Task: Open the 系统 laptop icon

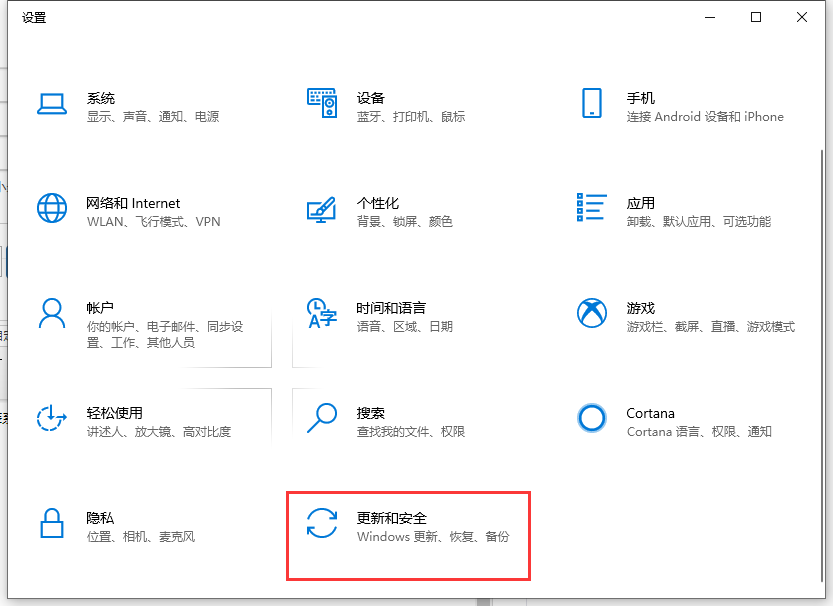Action: [52, 104]
